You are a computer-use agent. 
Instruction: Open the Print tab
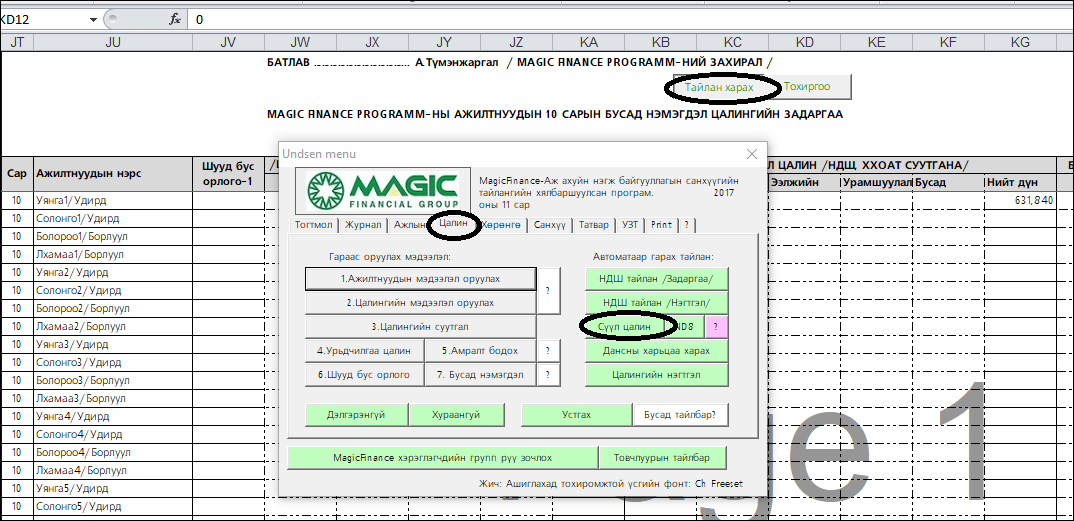click(x=661, y=225)
